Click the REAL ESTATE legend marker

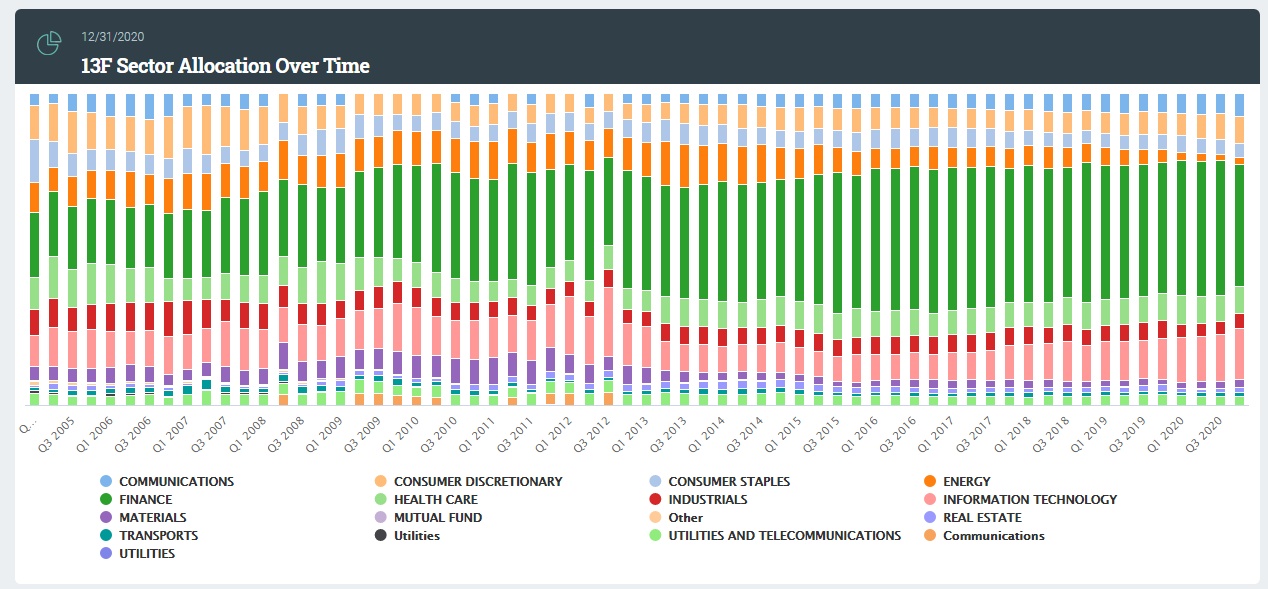[930, 518]
